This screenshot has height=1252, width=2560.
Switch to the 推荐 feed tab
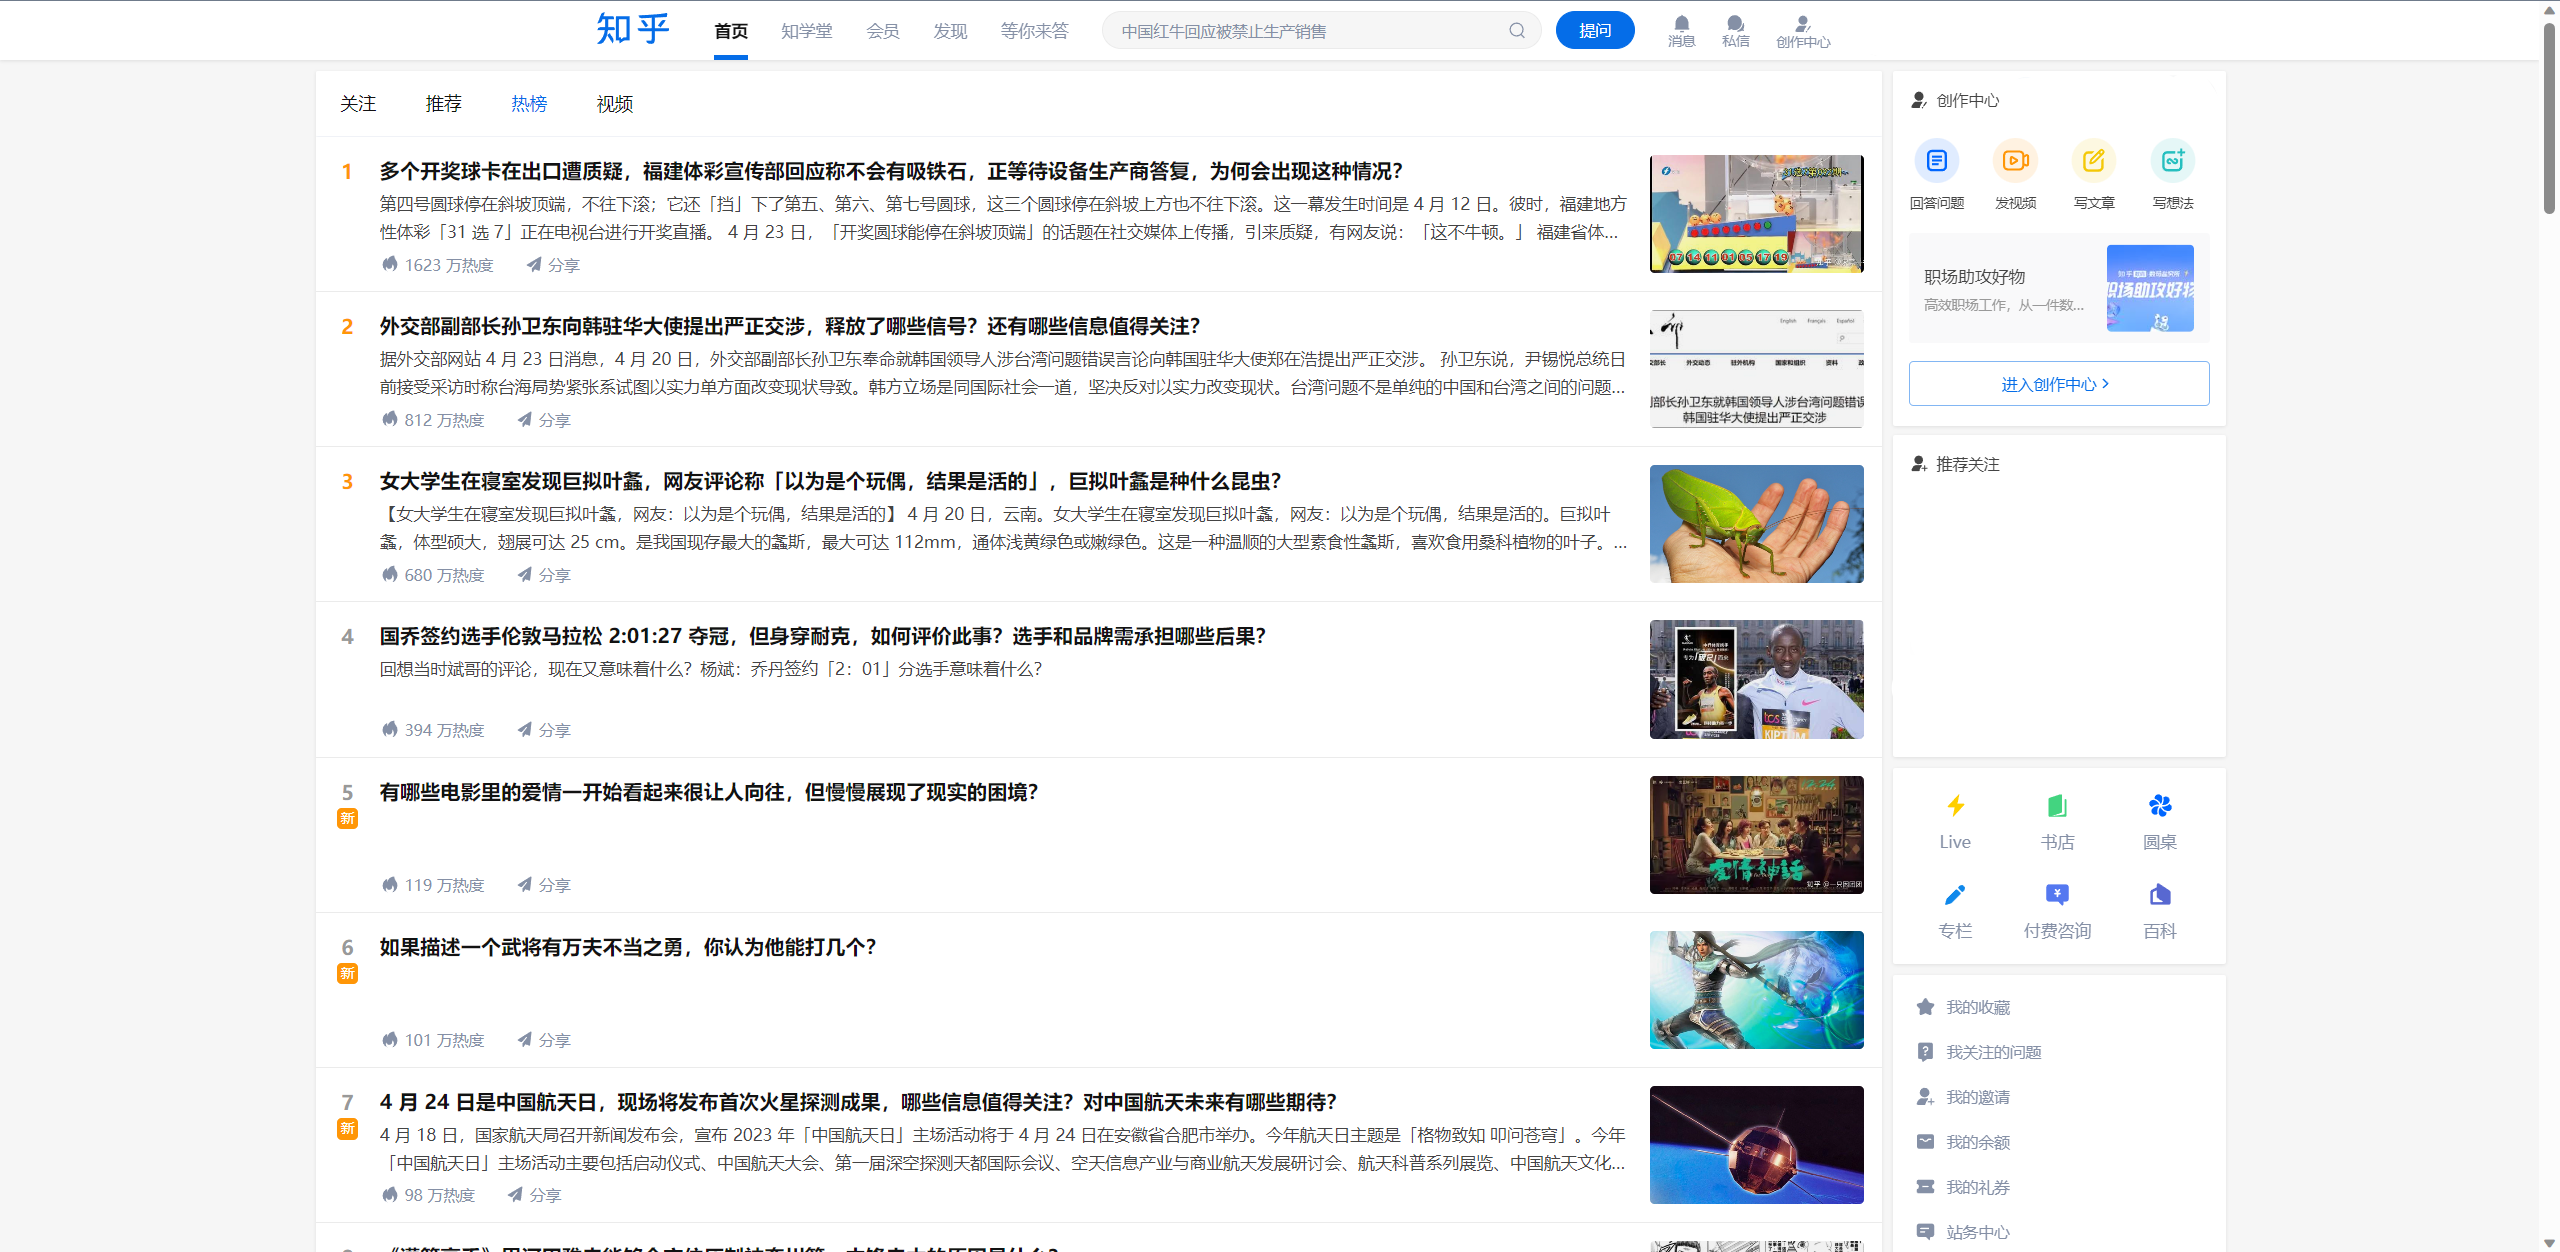coord(443,104)
